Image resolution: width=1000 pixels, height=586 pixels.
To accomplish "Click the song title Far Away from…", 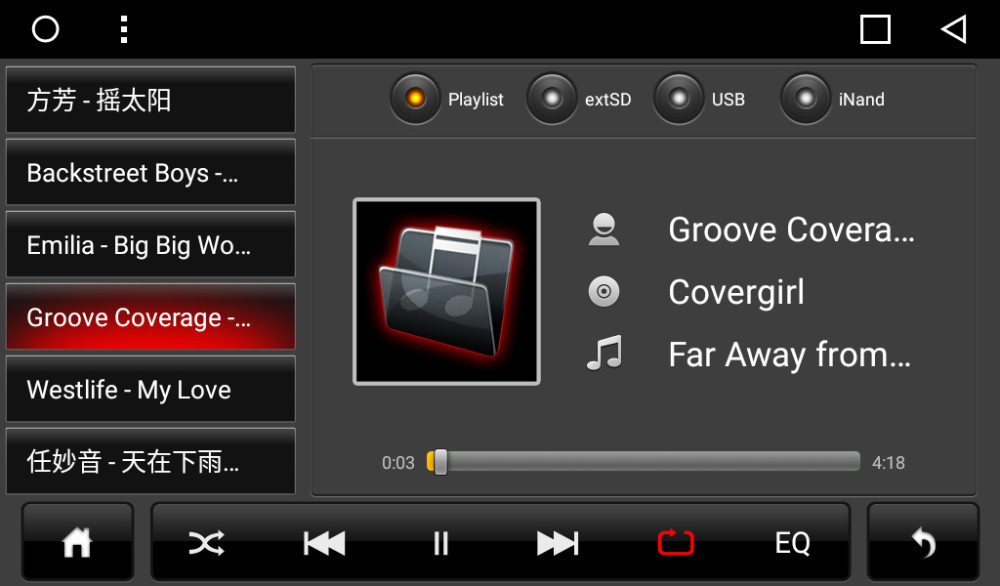I will [790, 355].
